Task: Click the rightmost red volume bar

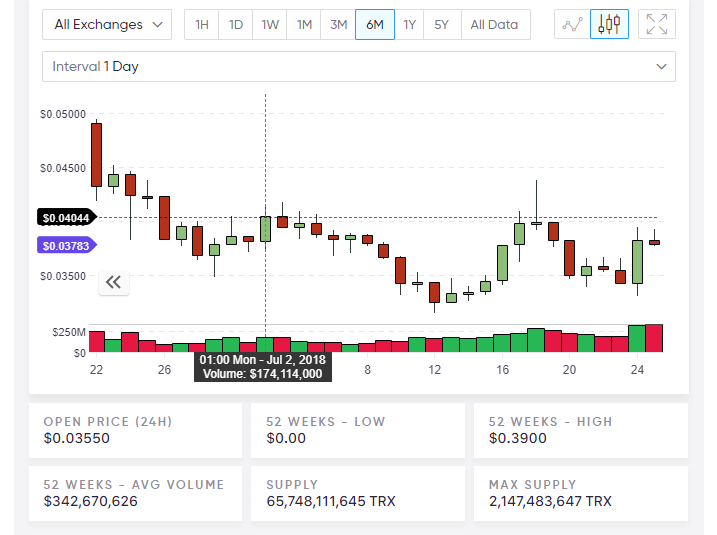Action: point(654,338)
